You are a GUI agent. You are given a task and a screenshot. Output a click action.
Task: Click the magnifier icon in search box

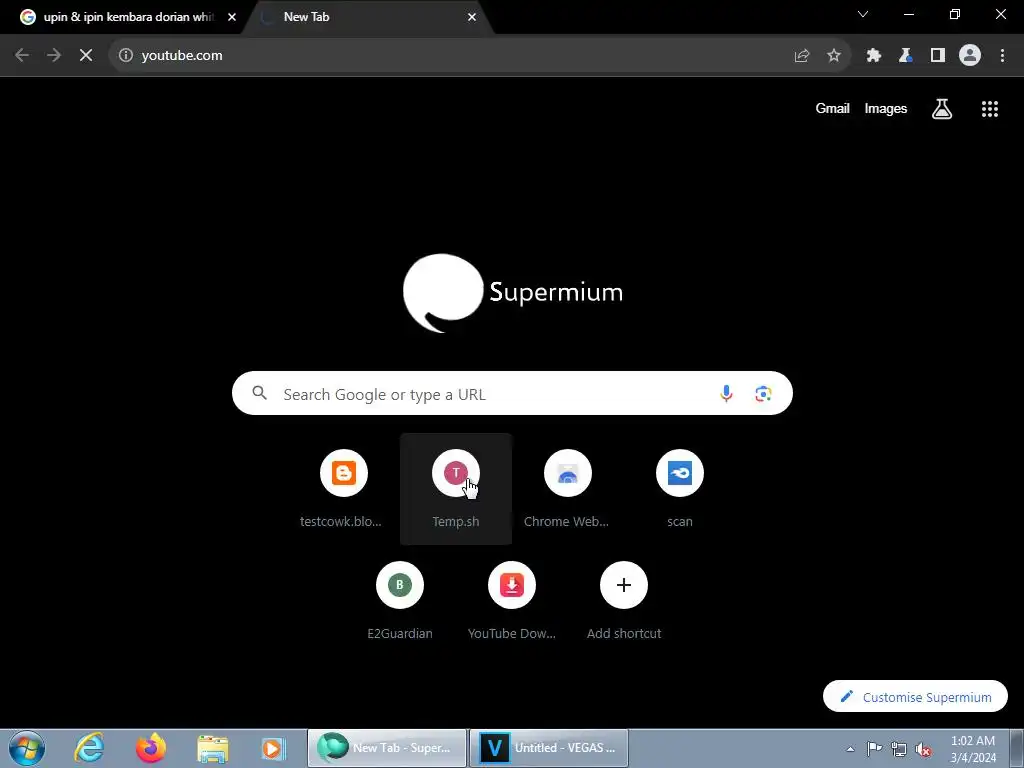[x=259, y=393]
